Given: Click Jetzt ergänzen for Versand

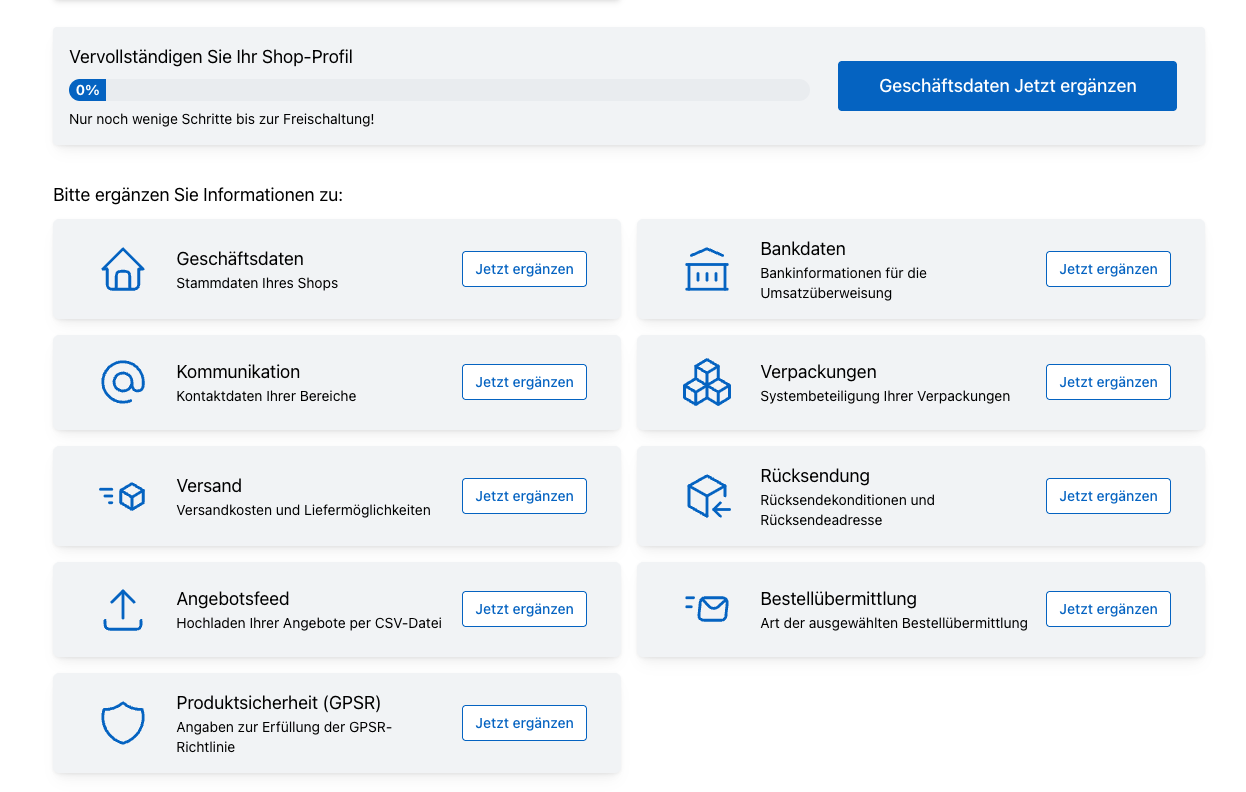Looking at the screenshot, I should (524, 496).
